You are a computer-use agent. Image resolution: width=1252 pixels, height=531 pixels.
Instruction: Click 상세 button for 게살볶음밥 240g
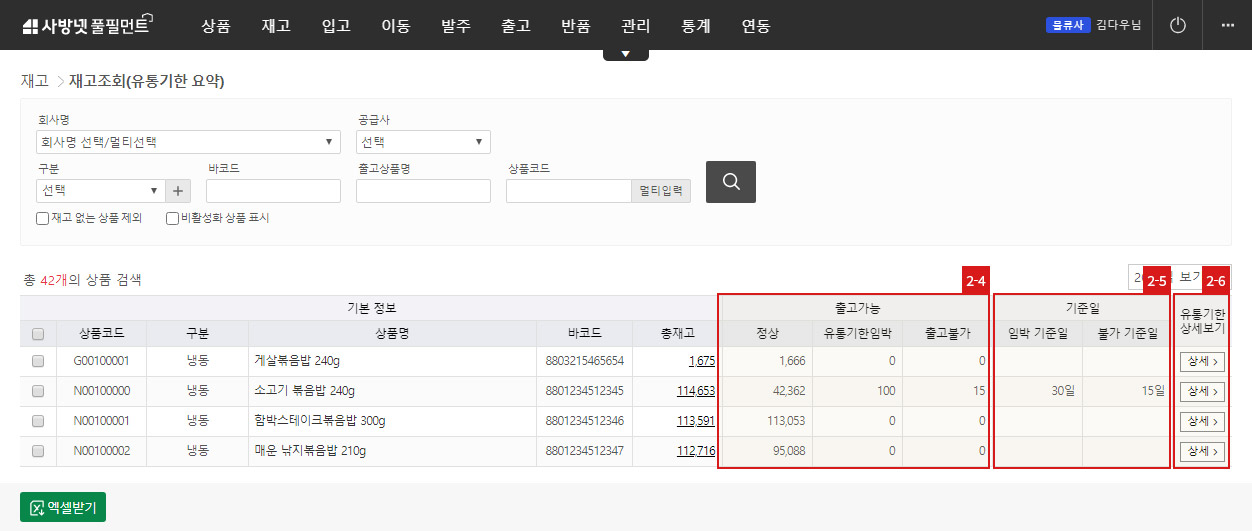pos(1202,362)
